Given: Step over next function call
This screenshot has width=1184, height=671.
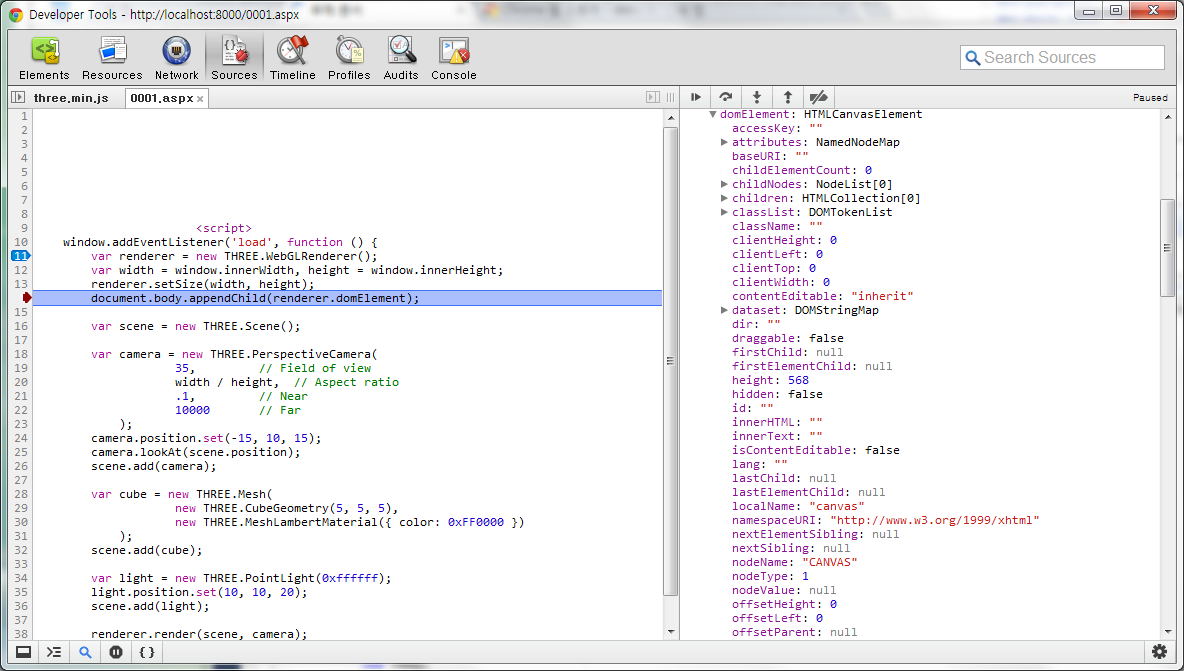Looking at the screenshot, I should (x=726, y=97).
